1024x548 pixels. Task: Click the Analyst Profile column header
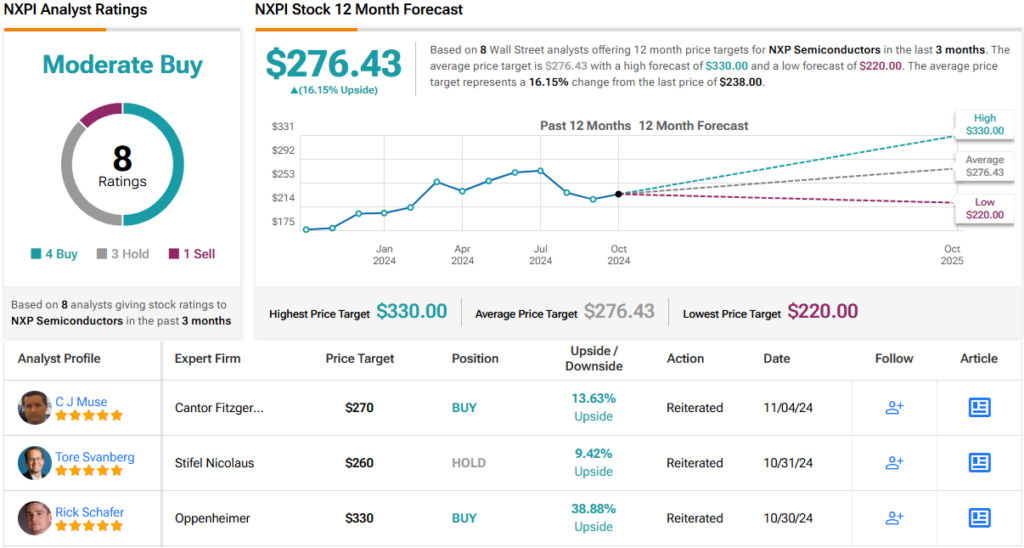coord(59,359)
